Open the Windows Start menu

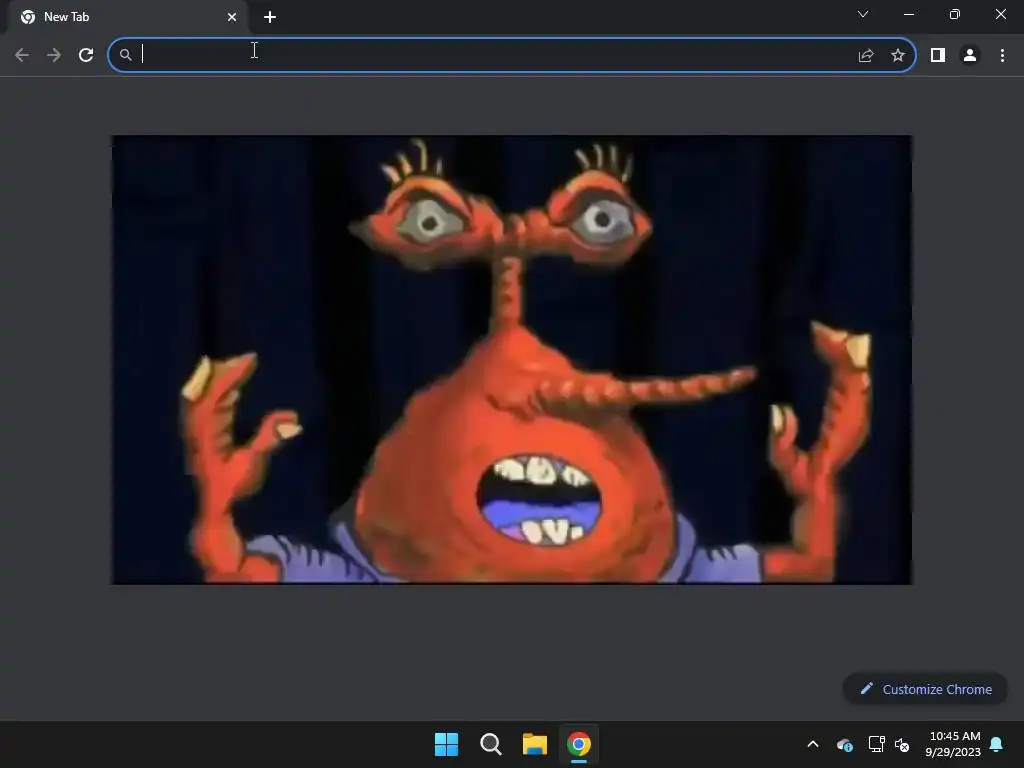tap(447, 744)
